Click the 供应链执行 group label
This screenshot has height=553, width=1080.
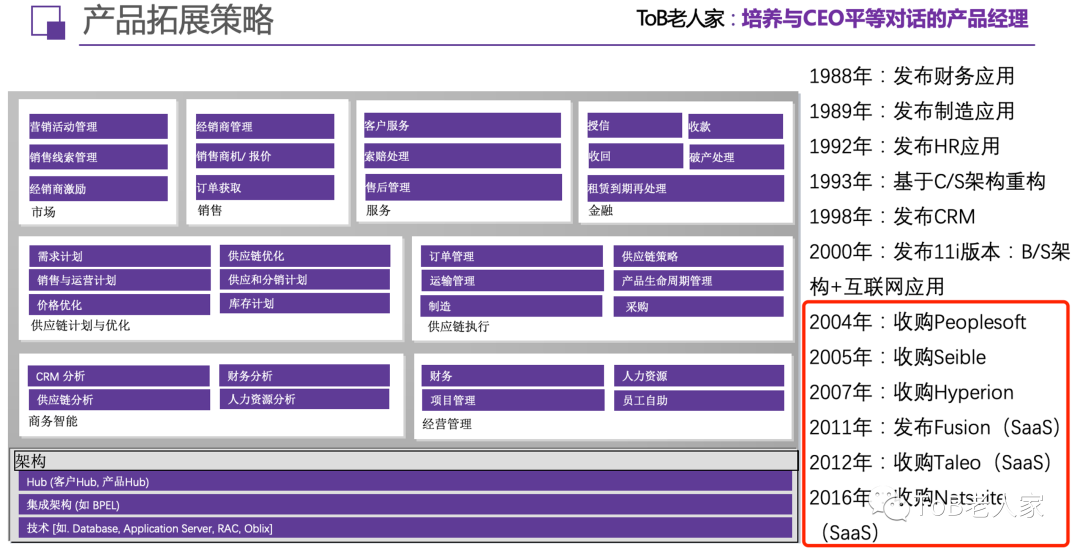tap(458, 326)
